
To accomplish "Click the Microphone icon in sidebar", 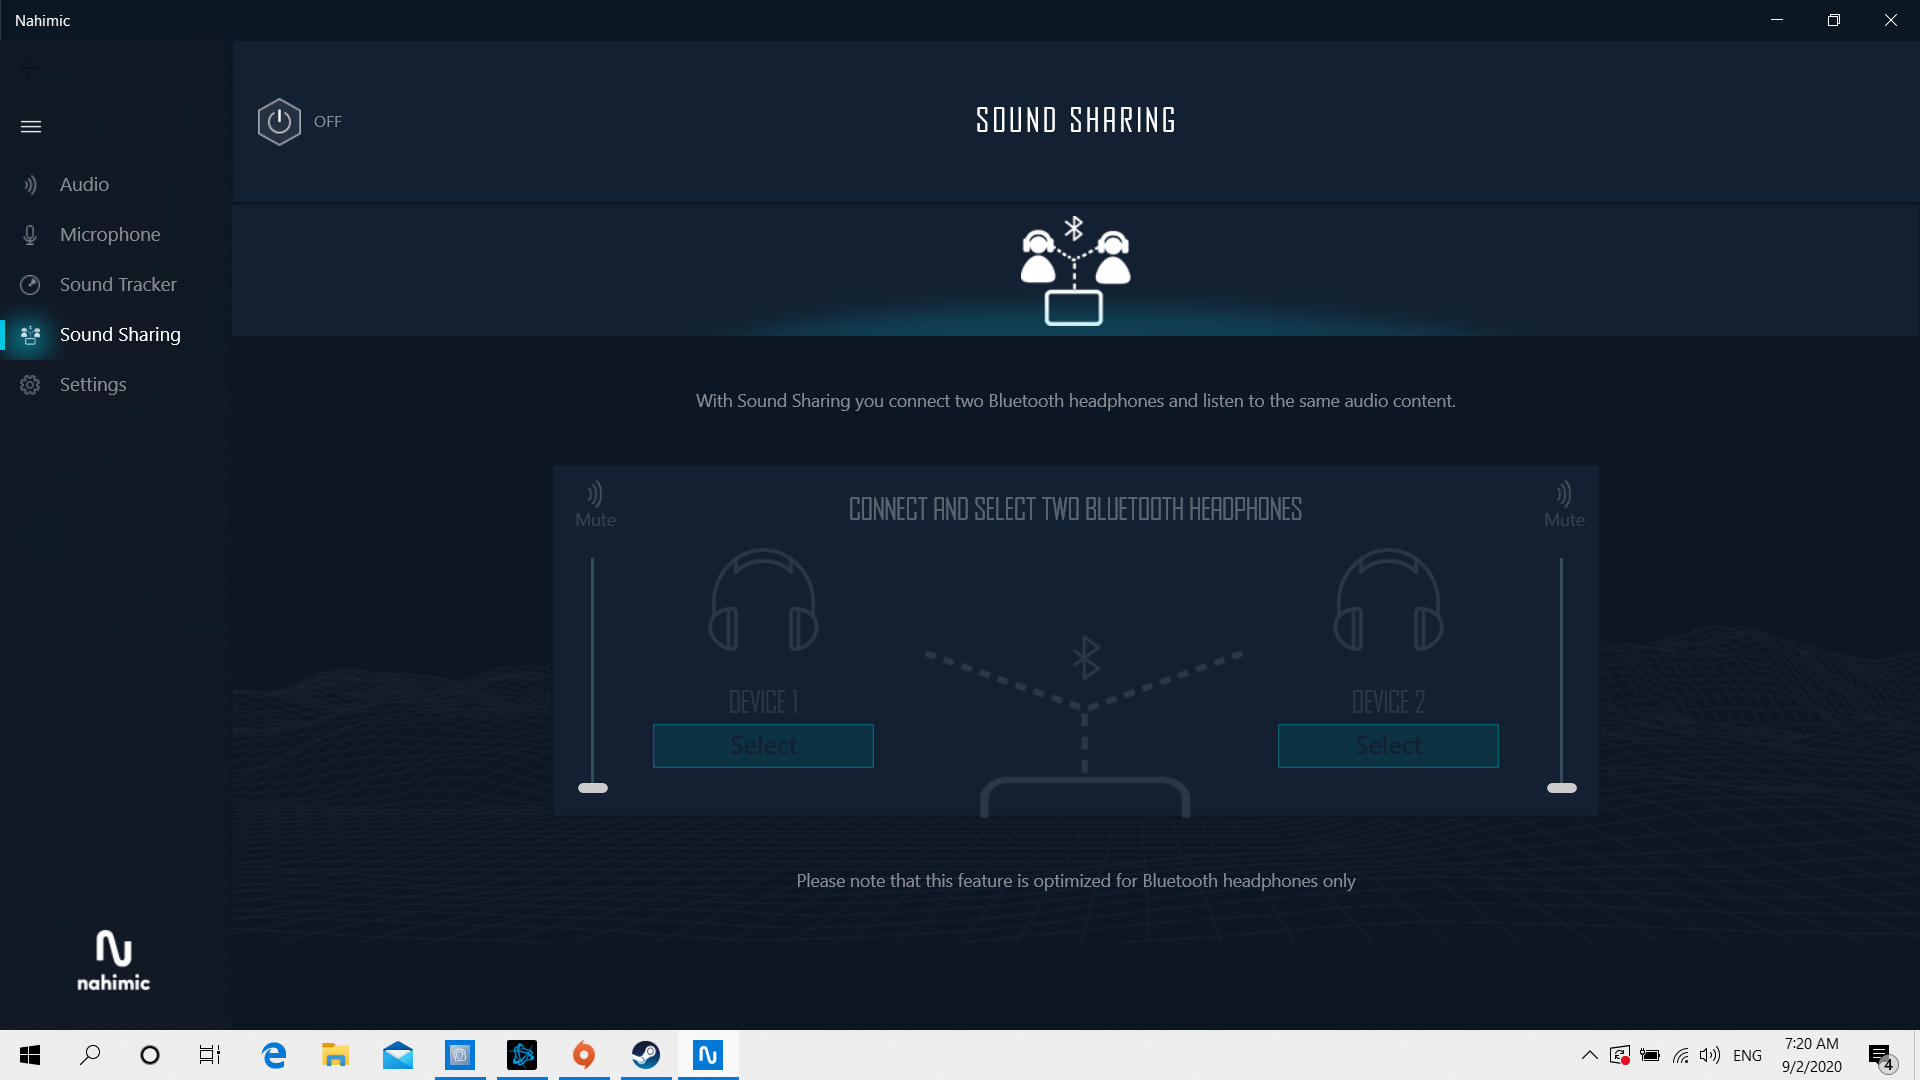I will pyautogui.click(x=30, y=234).
